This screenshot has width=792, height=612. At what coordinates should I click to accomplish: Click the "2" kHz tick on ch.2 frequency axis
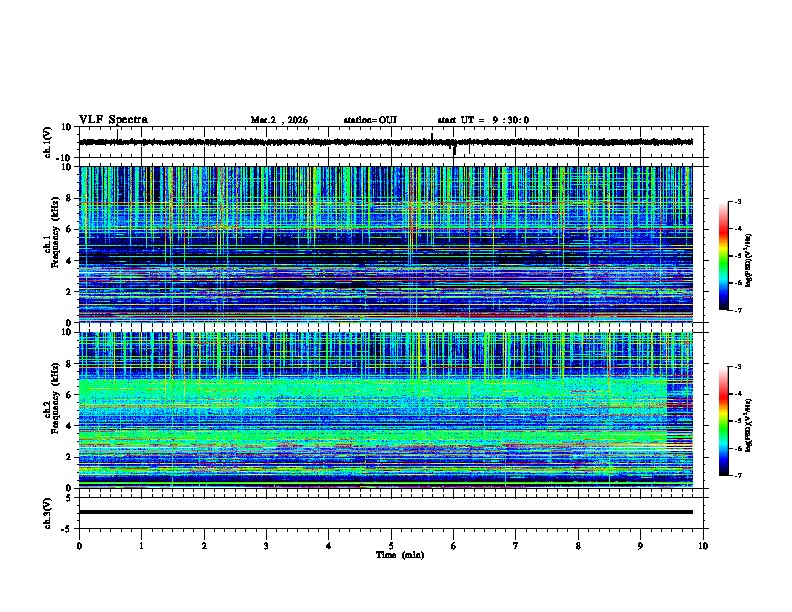70,457
